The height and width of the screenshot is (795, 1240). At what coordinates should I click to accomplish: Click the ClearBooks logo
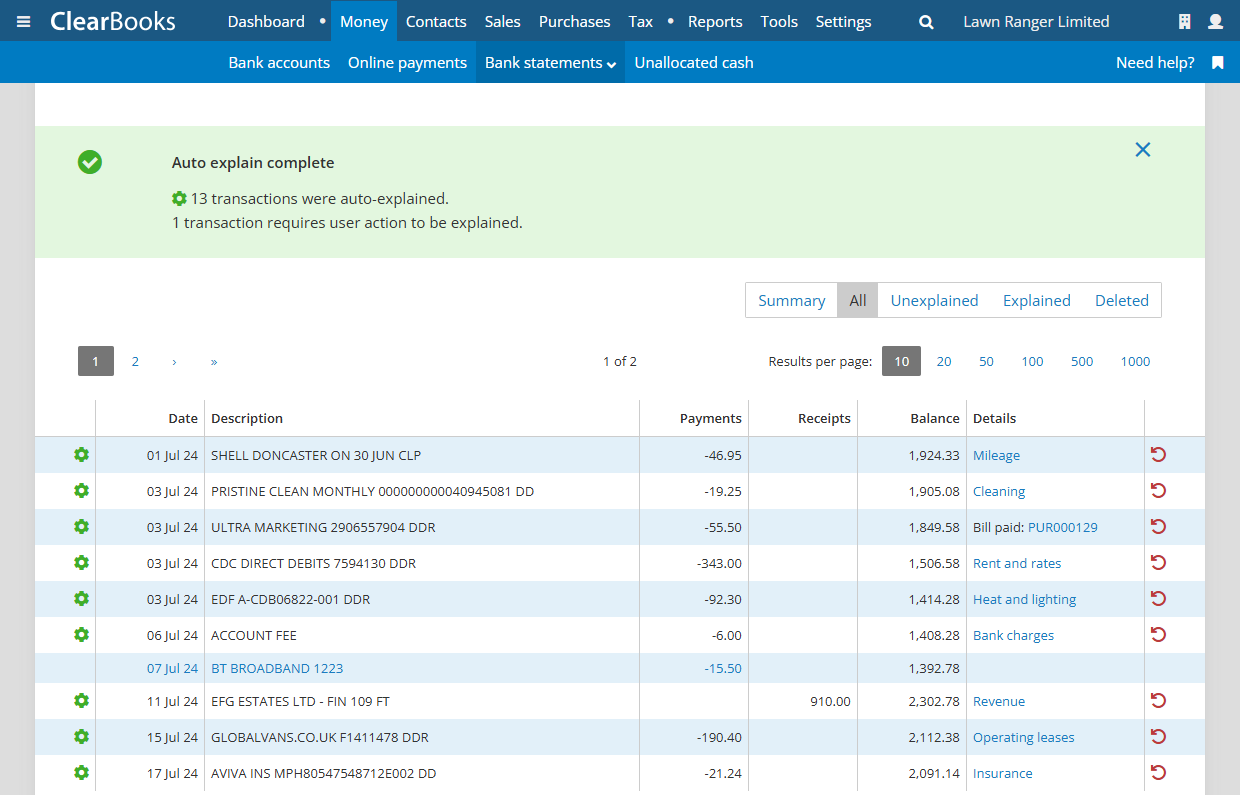click(112, 21)
